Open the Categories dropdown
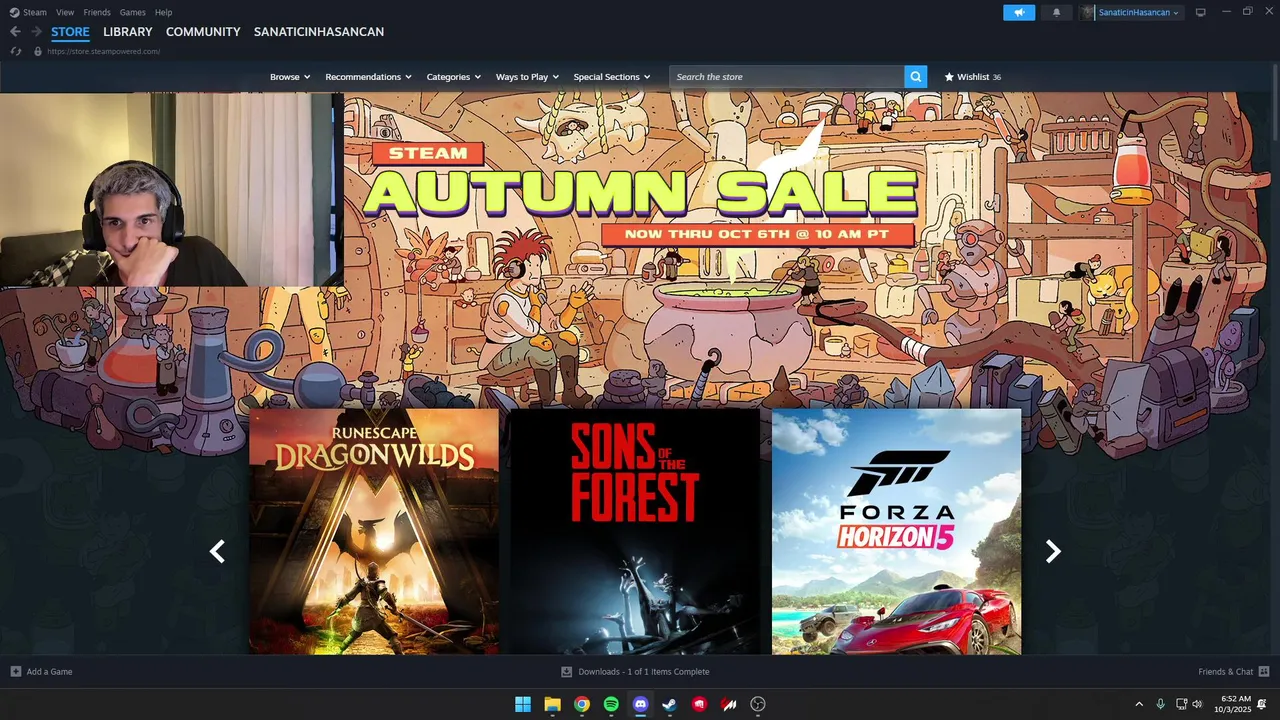 click(454, 77)
